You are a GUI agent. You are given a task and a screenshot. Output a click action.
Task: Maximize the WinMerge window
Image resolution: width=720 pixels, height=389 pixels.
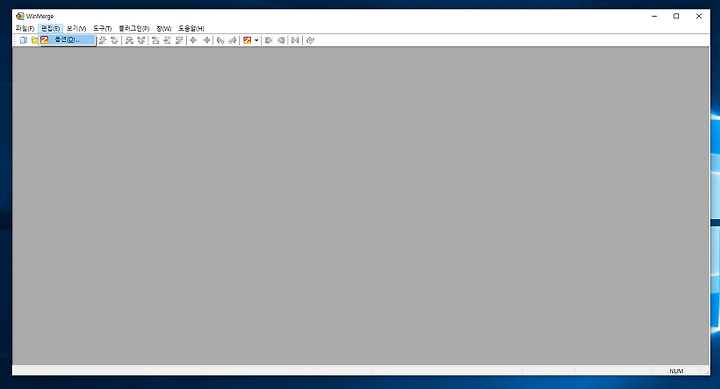676,16
